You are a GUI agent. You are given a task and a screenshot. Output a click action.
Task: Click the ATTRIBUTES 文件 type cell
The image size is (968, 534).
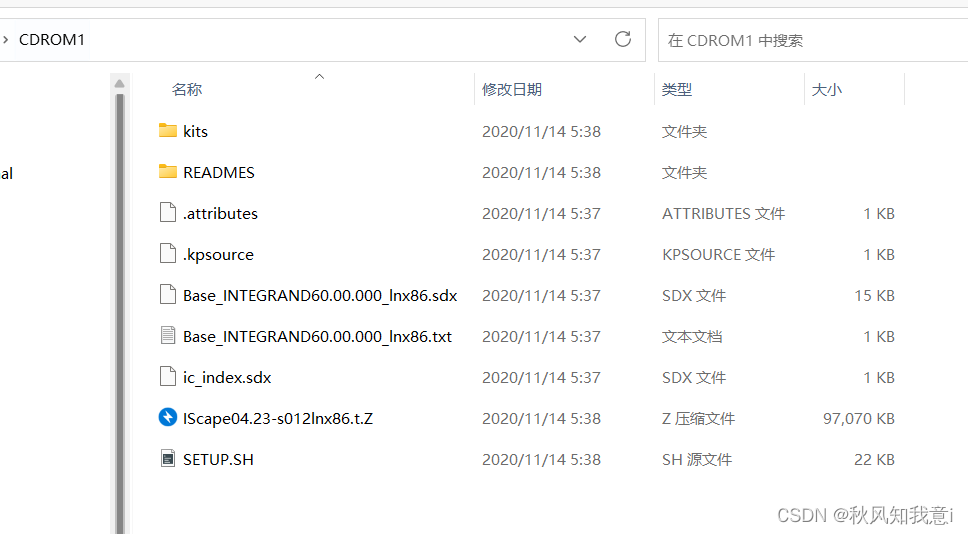[724, 214]
